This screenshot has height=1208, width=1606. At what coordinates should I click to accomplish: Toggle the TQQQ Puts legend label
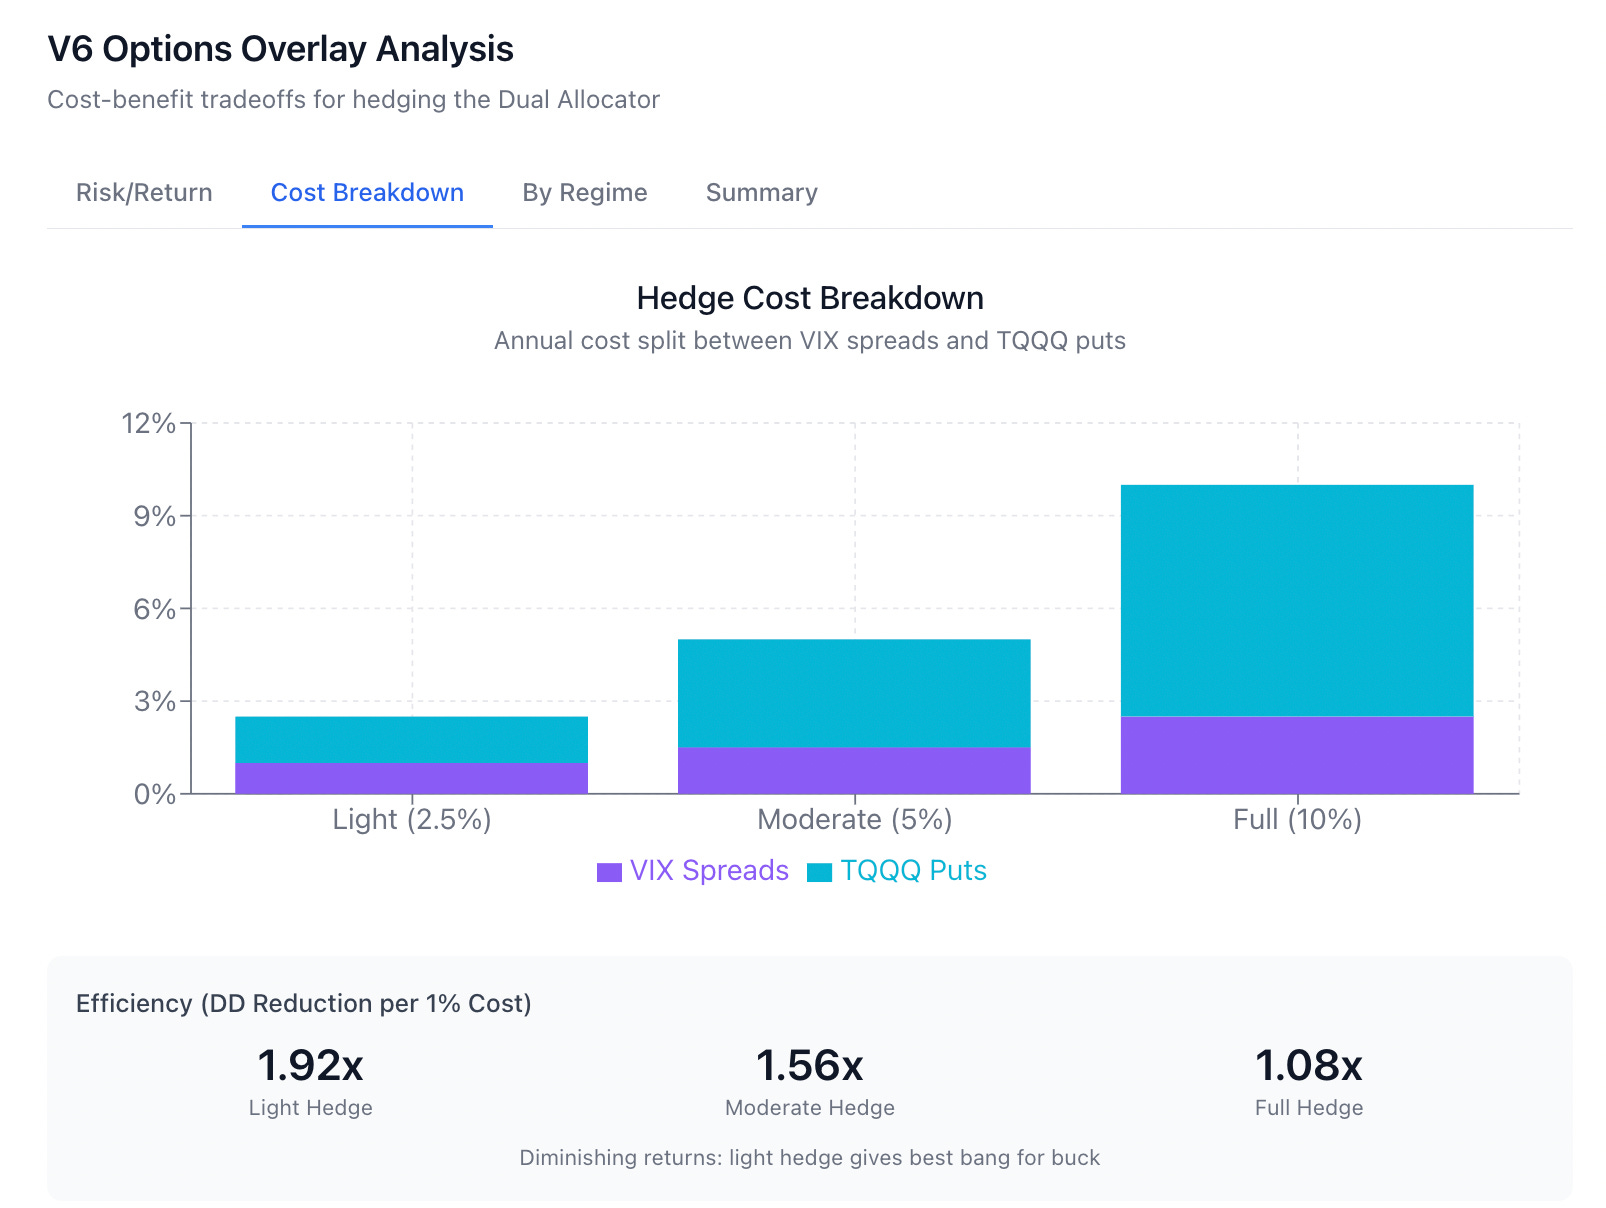click(913, 871)
